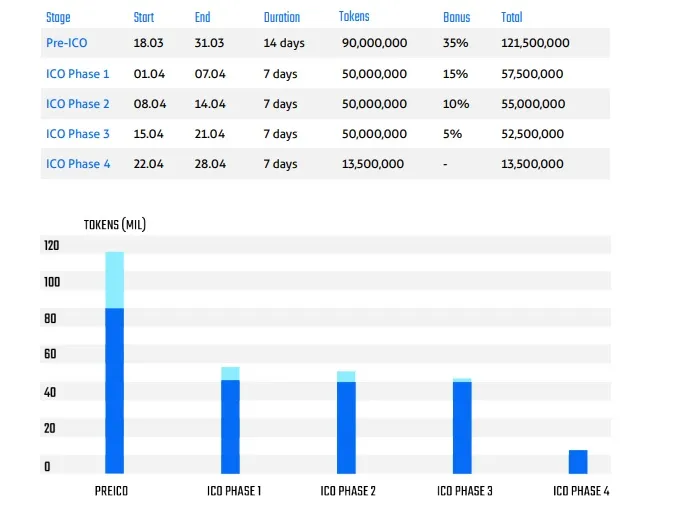Select the 14.04 end date cell

click(x=210, y=104)
